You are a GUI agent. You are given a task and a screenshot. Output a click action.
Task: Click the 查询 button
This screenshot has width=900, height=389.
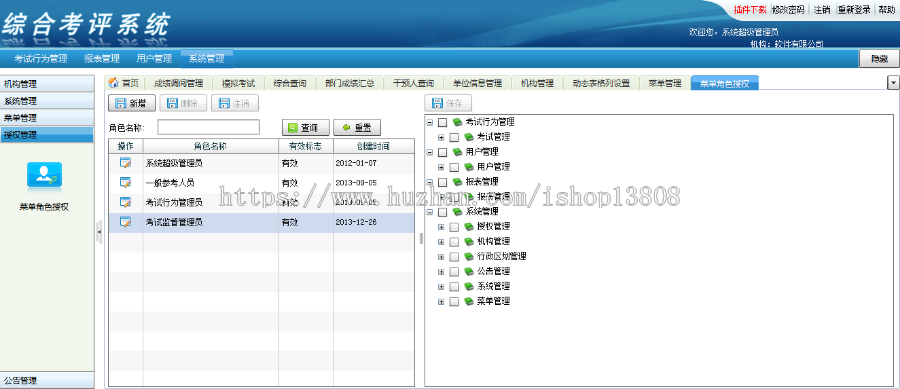click(306, 127)
